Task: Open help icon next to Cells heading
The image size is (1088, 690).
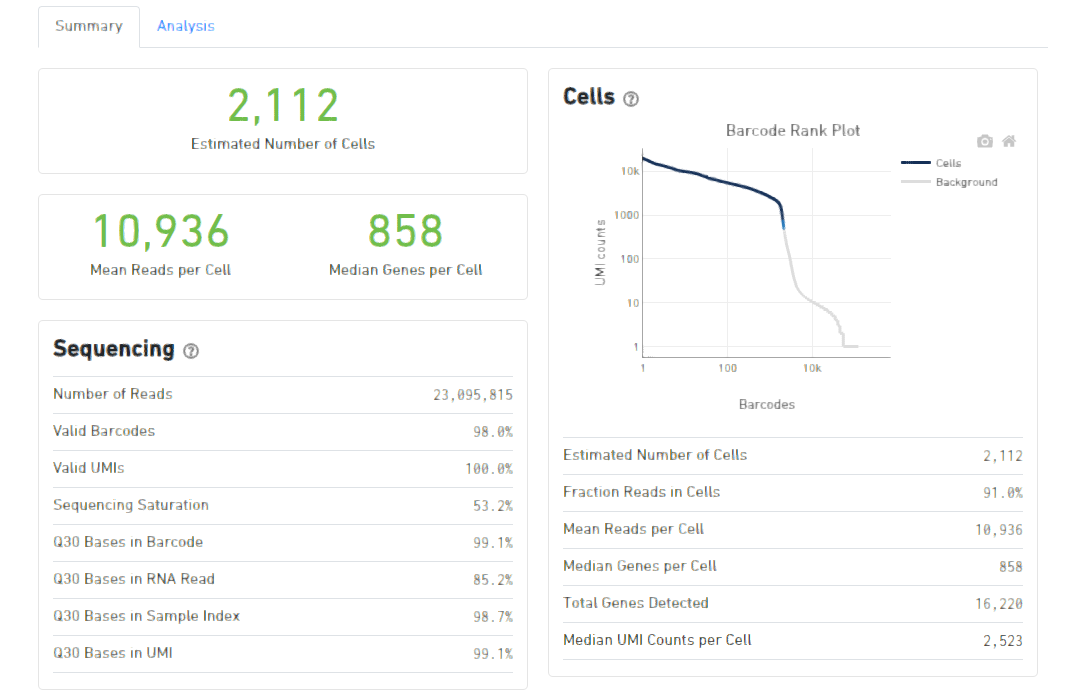Action: [x=630, y=99]
